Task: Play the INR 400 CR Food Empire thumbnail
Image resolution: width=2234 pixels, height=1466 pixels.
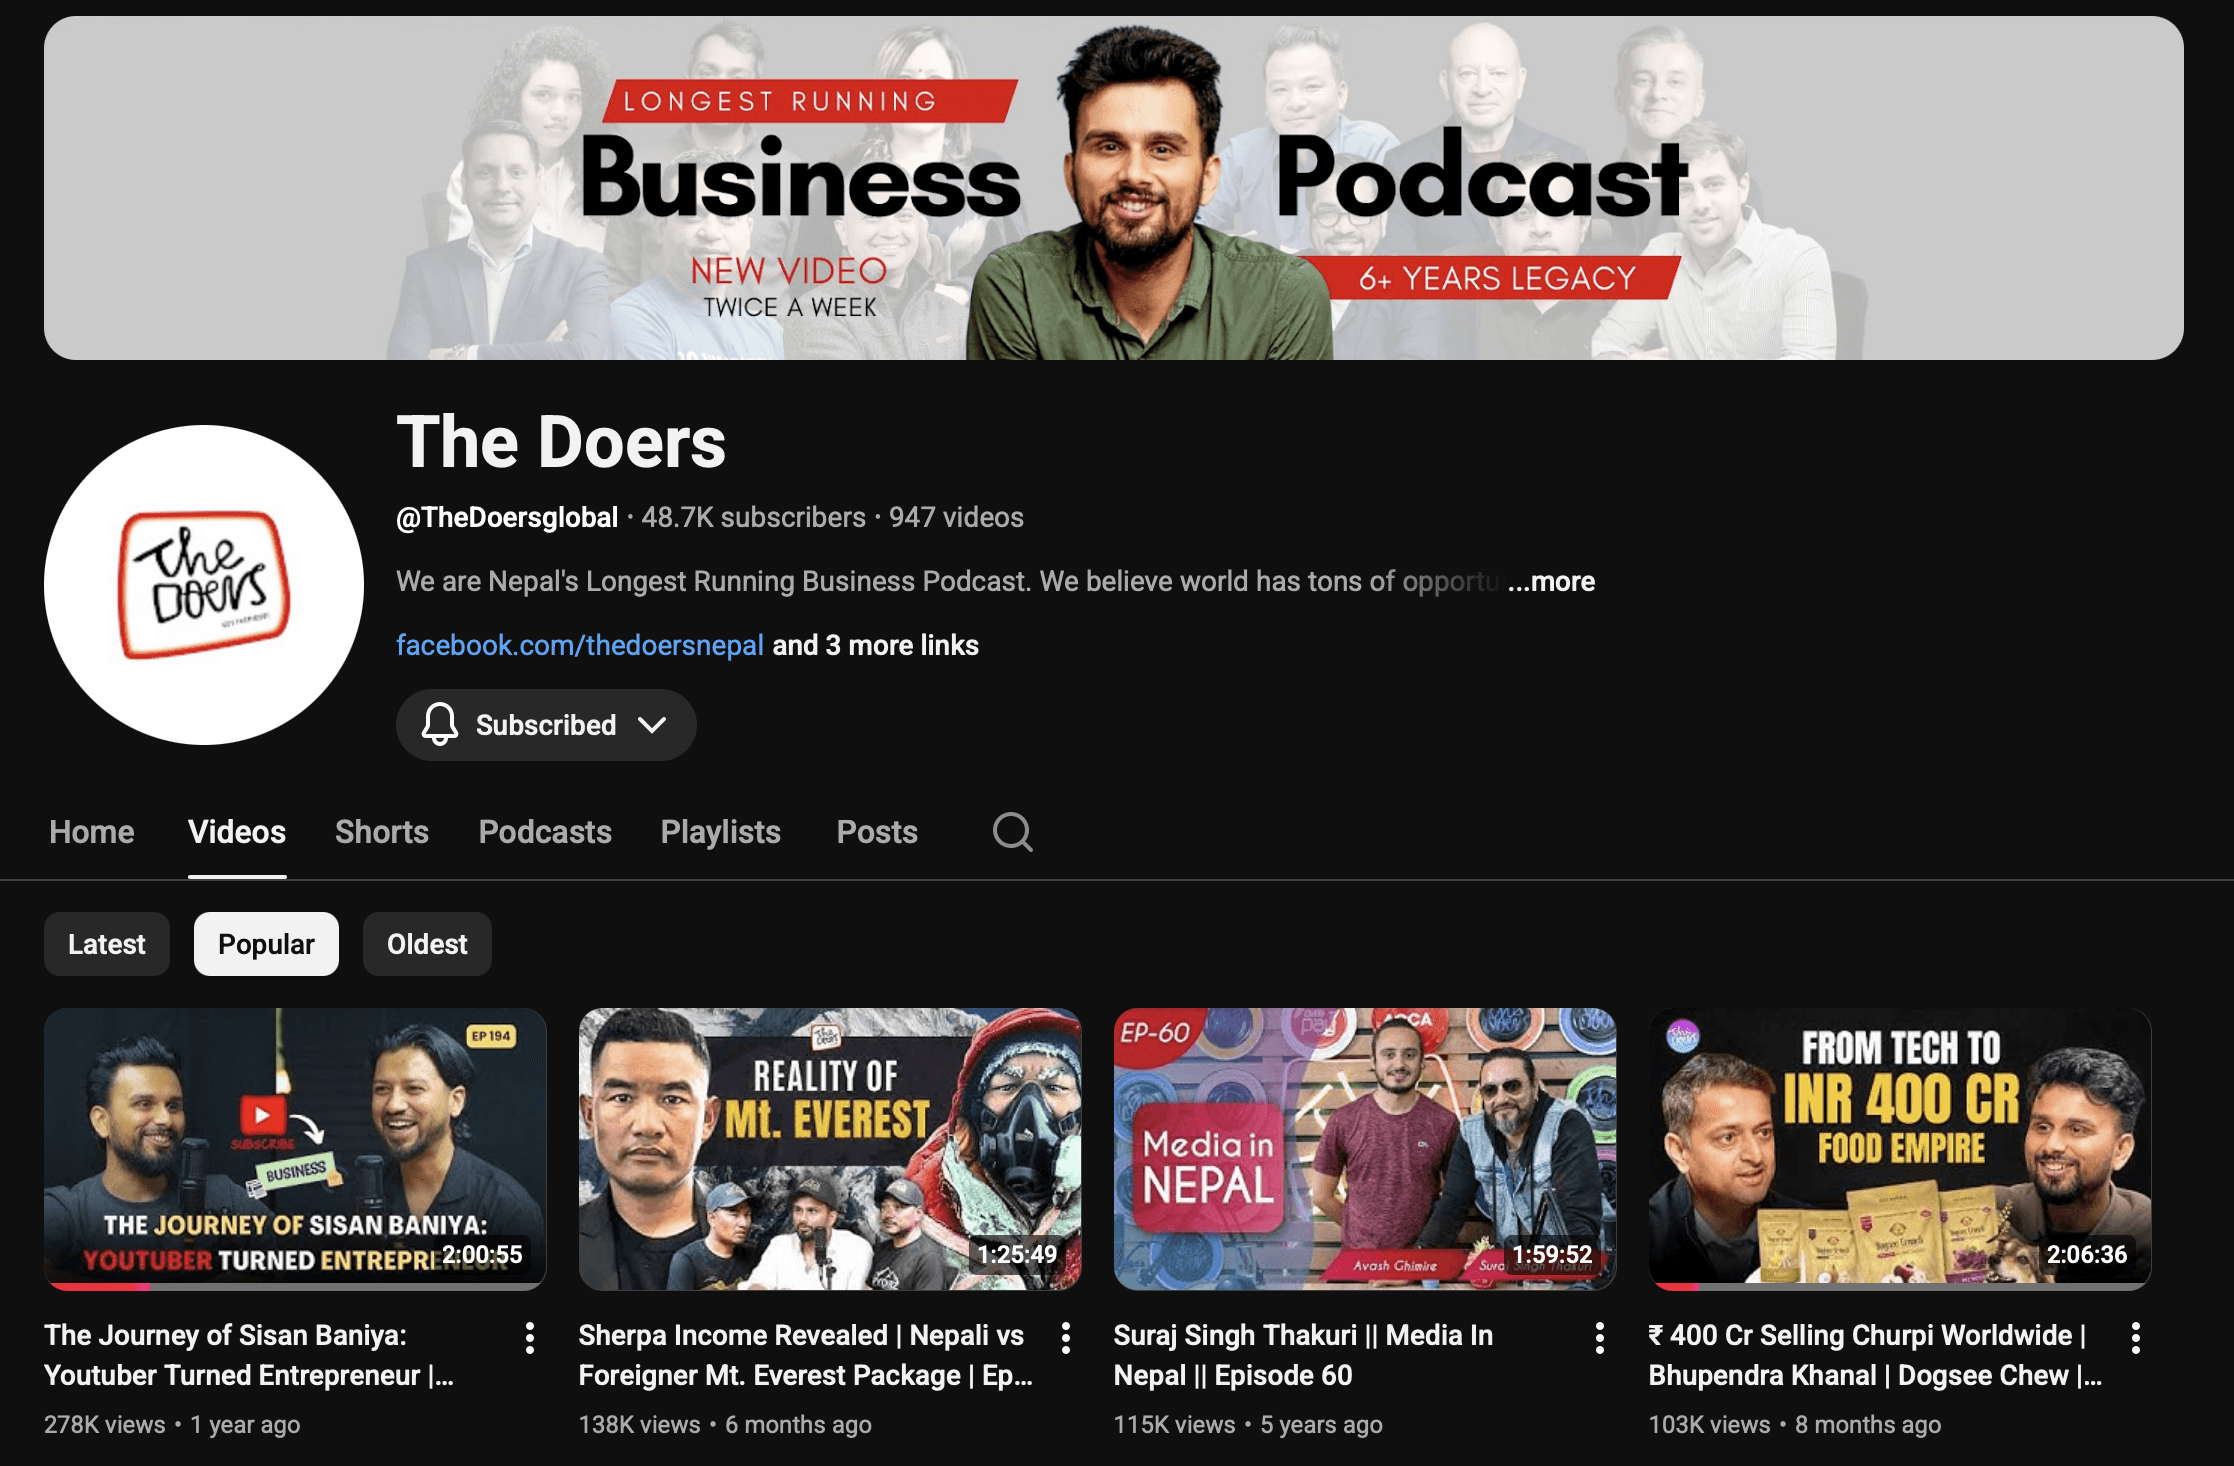Action: [x=1900, y=1149]
